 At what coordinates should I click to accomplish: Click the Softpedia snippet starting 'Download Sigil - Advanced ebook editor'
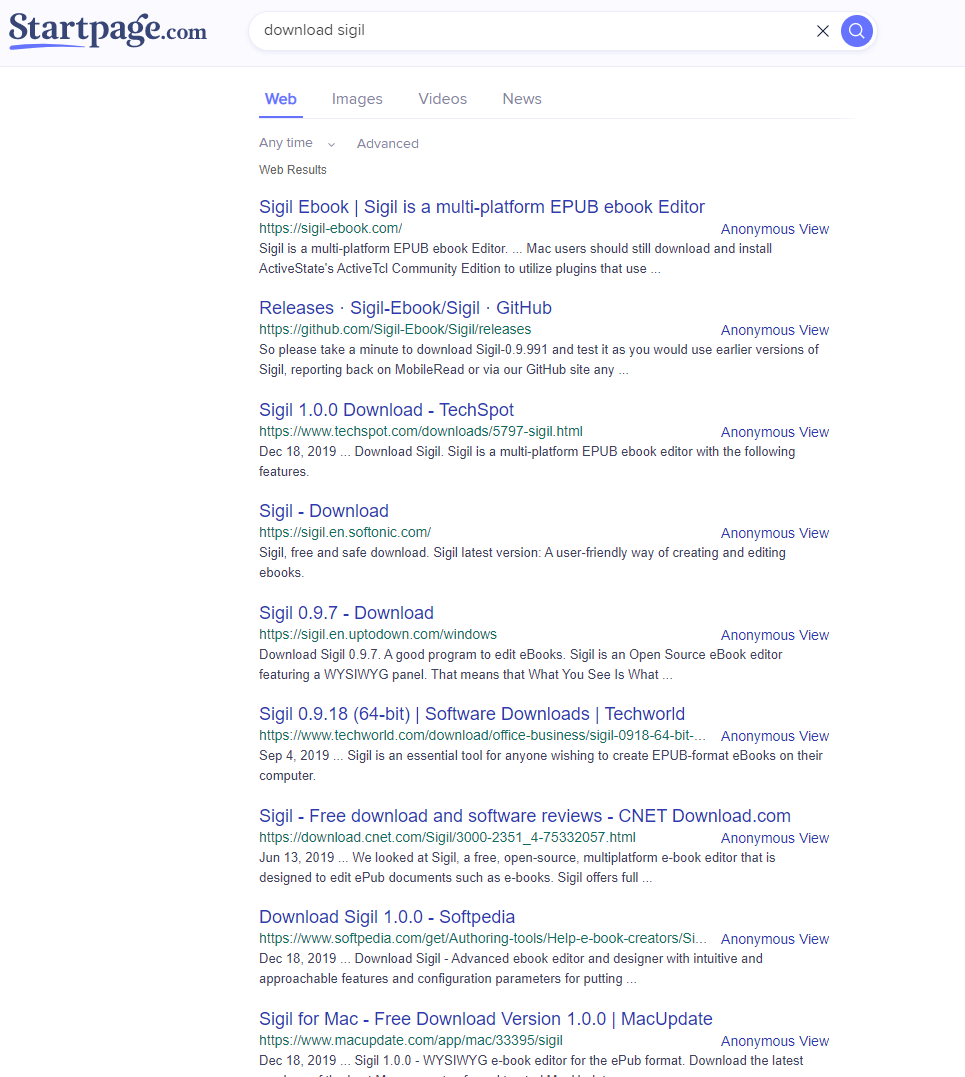tap(510, 968)
